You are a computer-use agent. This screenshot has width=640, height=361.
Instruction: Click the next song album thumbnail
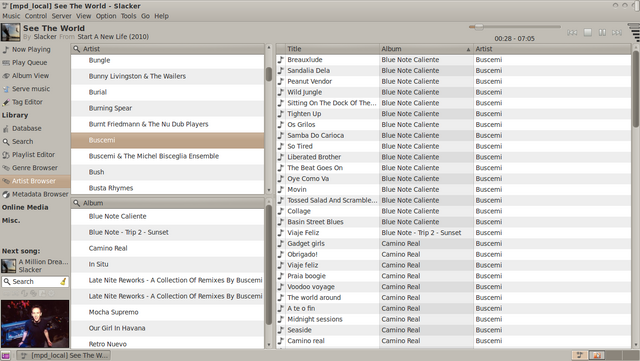(9, 266)
